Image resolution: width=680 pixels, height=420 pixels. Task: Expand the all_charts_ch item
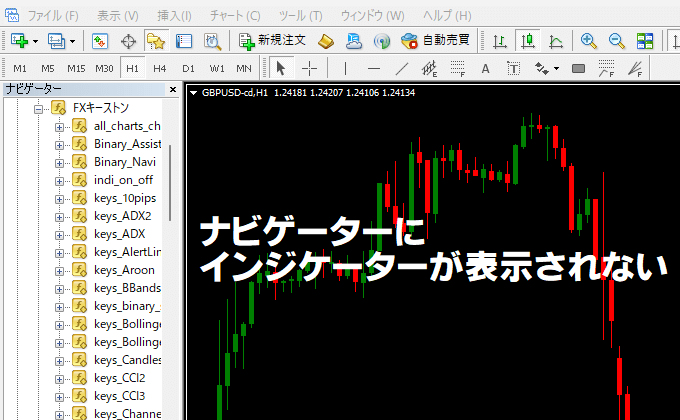click(x=59, y=127)
